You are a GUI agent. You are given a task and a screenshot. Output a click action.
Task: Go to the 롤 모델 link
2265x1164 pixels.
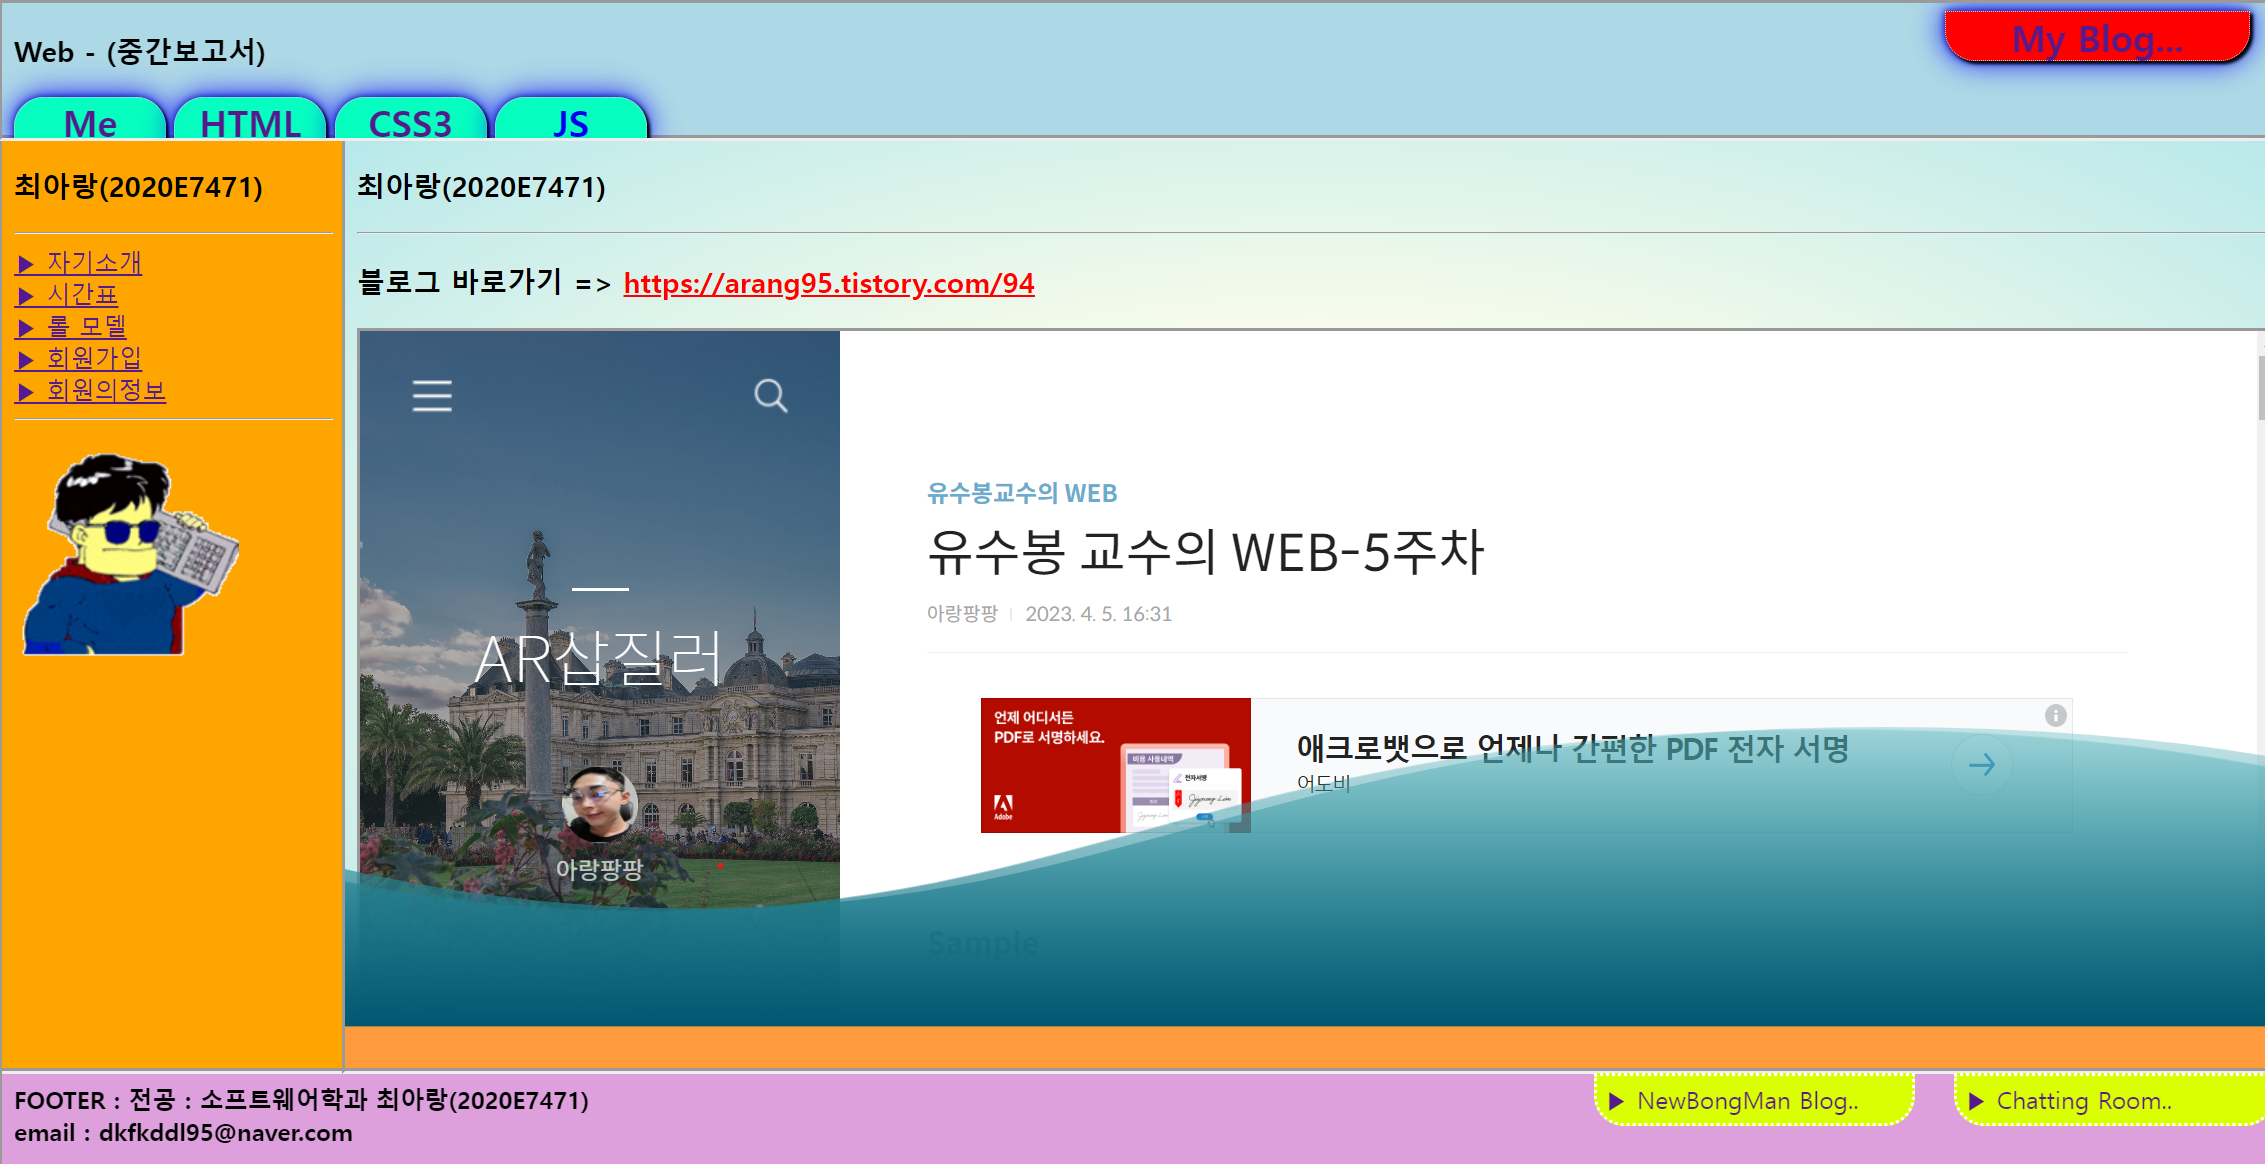tap(72, 327)
